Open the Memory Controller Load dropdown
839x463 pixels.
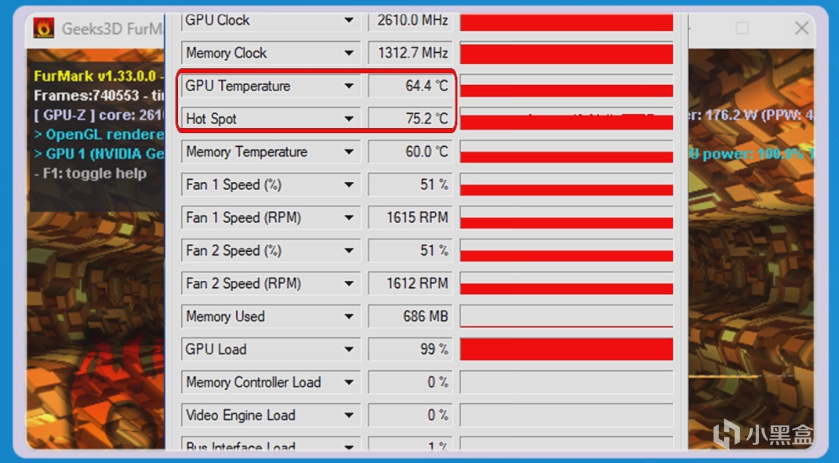[271, 382]
